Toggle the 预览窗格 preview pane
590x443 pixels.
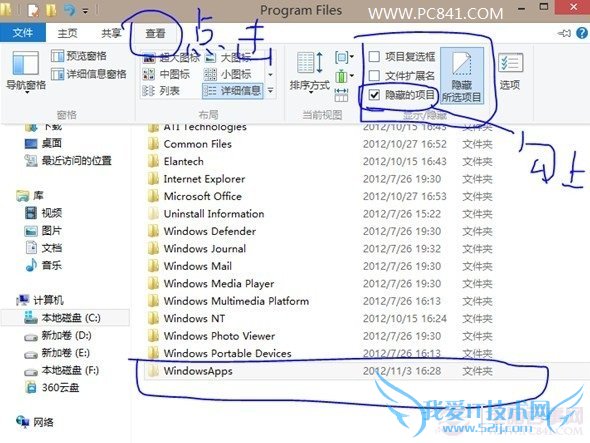pyautogui.click(x=79, y=56)
